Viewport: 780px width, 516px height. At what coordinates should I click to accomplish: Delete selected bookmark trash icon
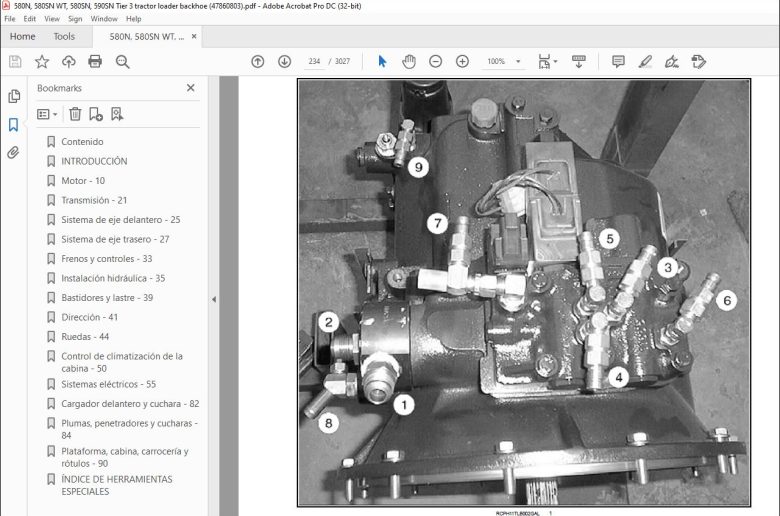(75, 114)
